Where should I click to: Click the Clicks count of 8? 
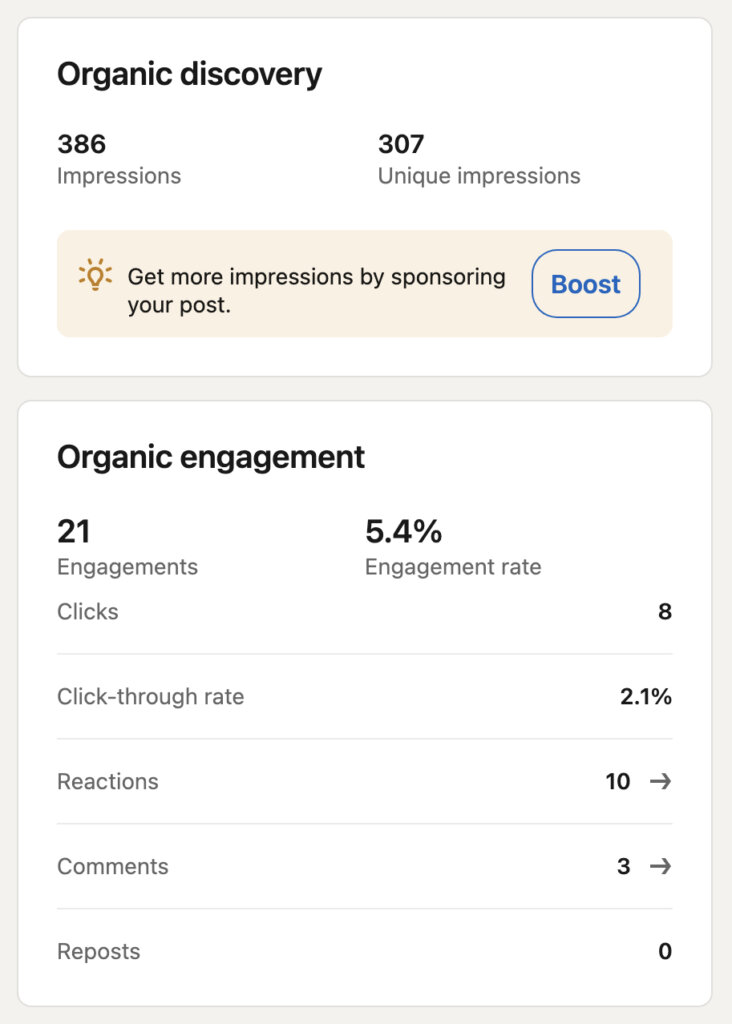(x=665, y=611)
